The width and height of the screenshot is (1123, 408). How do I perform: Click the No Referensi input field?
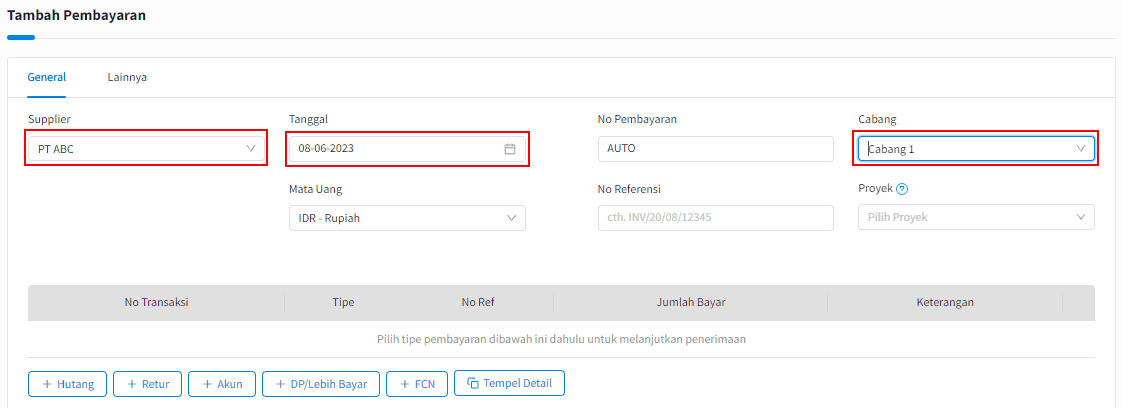tap(715, 218)
